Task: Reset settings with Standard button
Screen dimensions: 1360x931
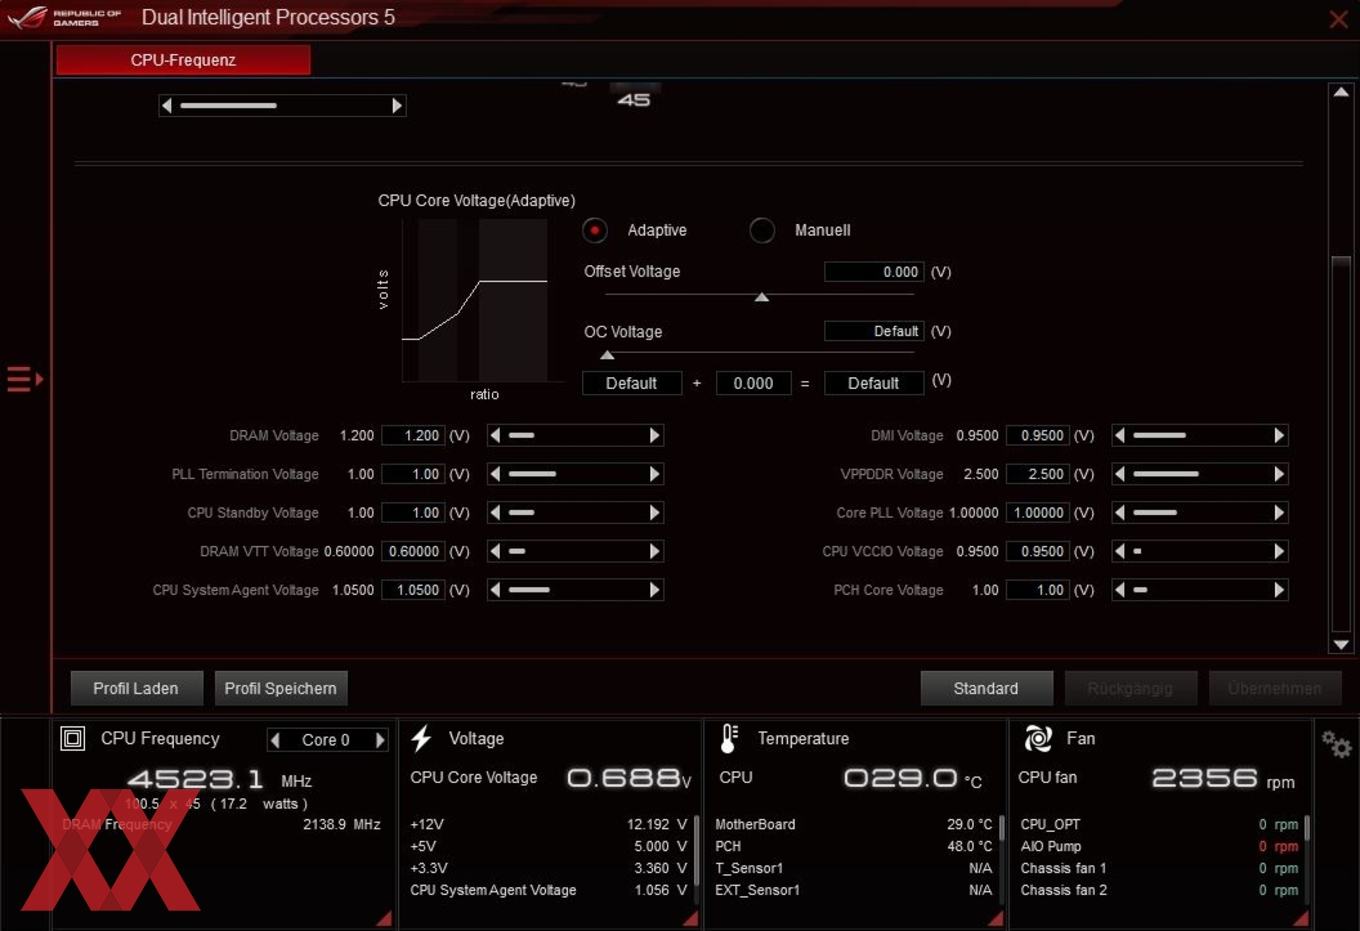Action: pos(986,688)
